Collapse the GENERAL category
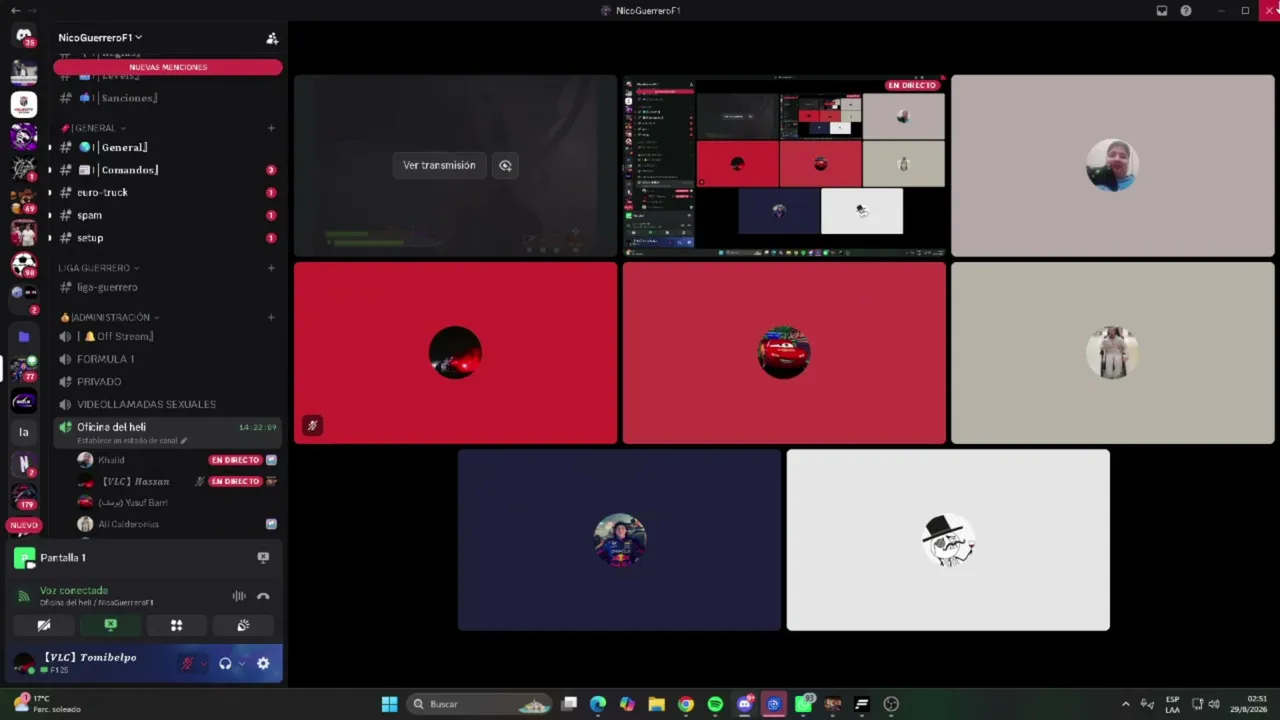This screenshot has height=720, width=1280. (x=93, y=128)
